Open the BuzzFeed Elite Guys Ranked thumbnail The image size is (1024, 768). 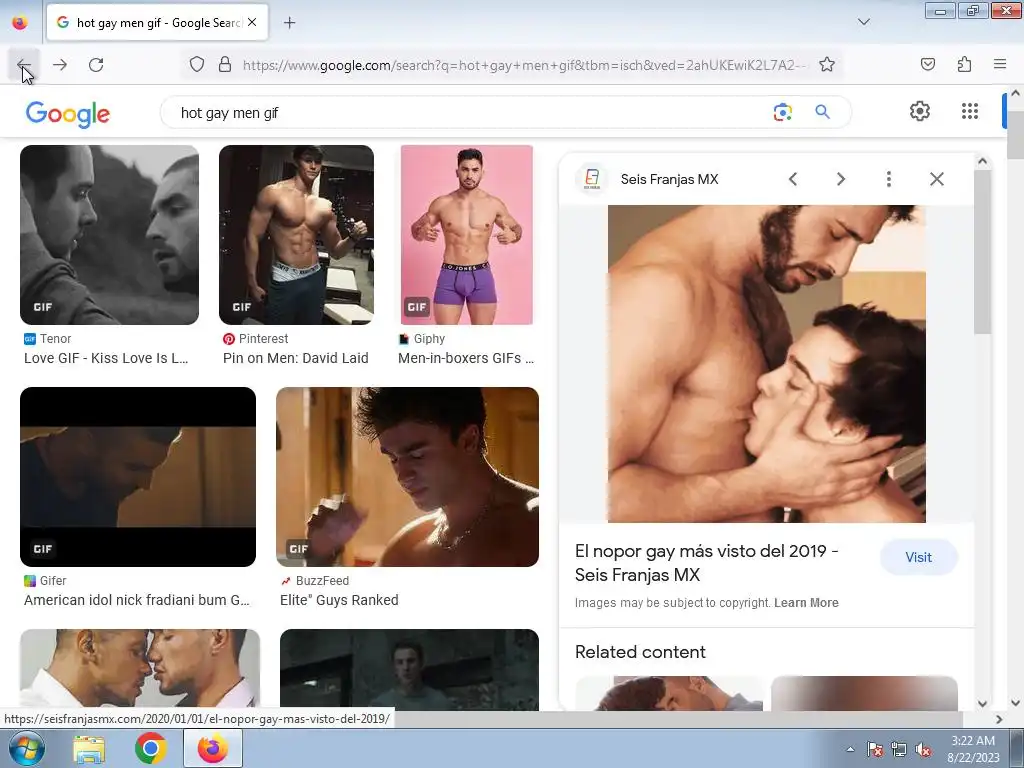[408, 477]
